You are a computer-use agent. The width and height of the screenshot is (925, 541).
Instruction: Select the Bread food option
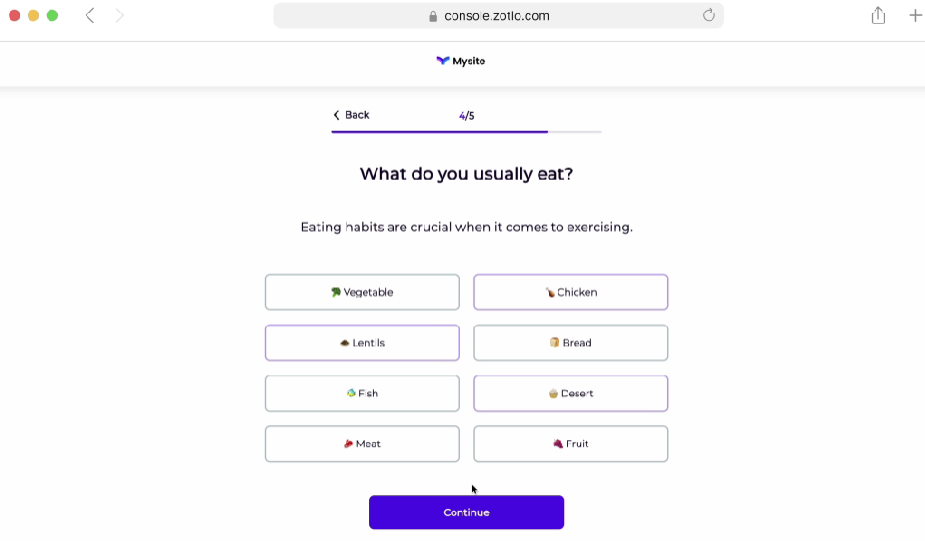570,343
